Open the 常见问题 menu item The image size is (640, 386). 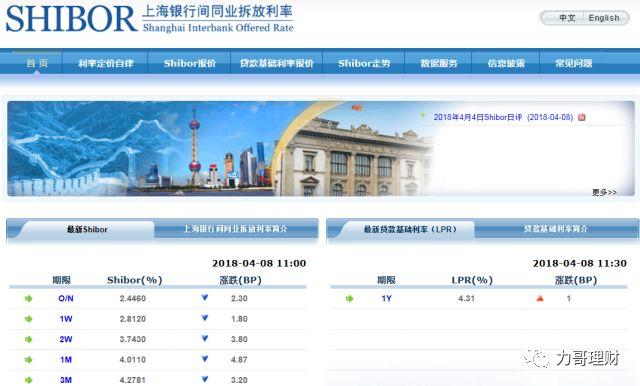tap(573, 63)
